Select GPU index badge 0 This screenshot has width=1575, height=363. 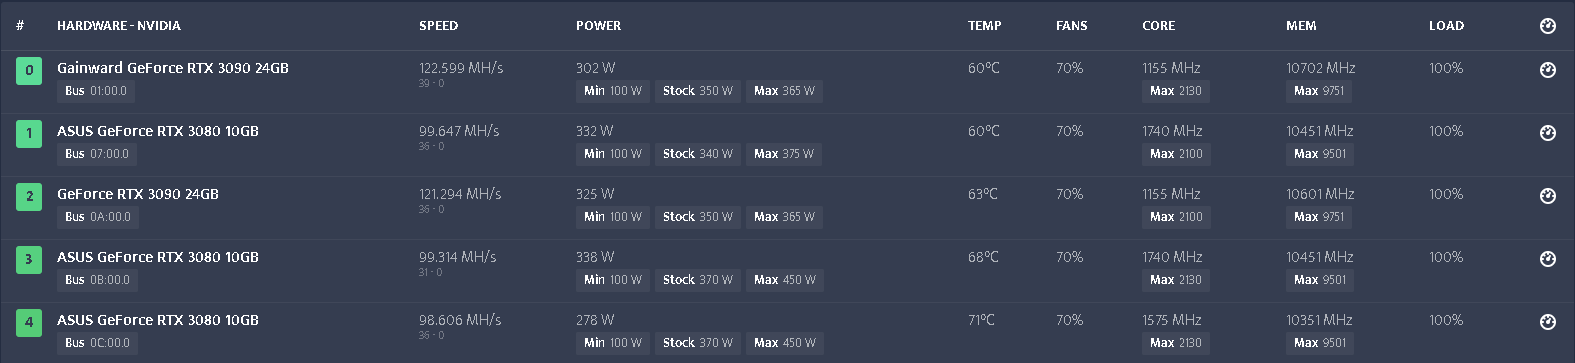(29, 70)
